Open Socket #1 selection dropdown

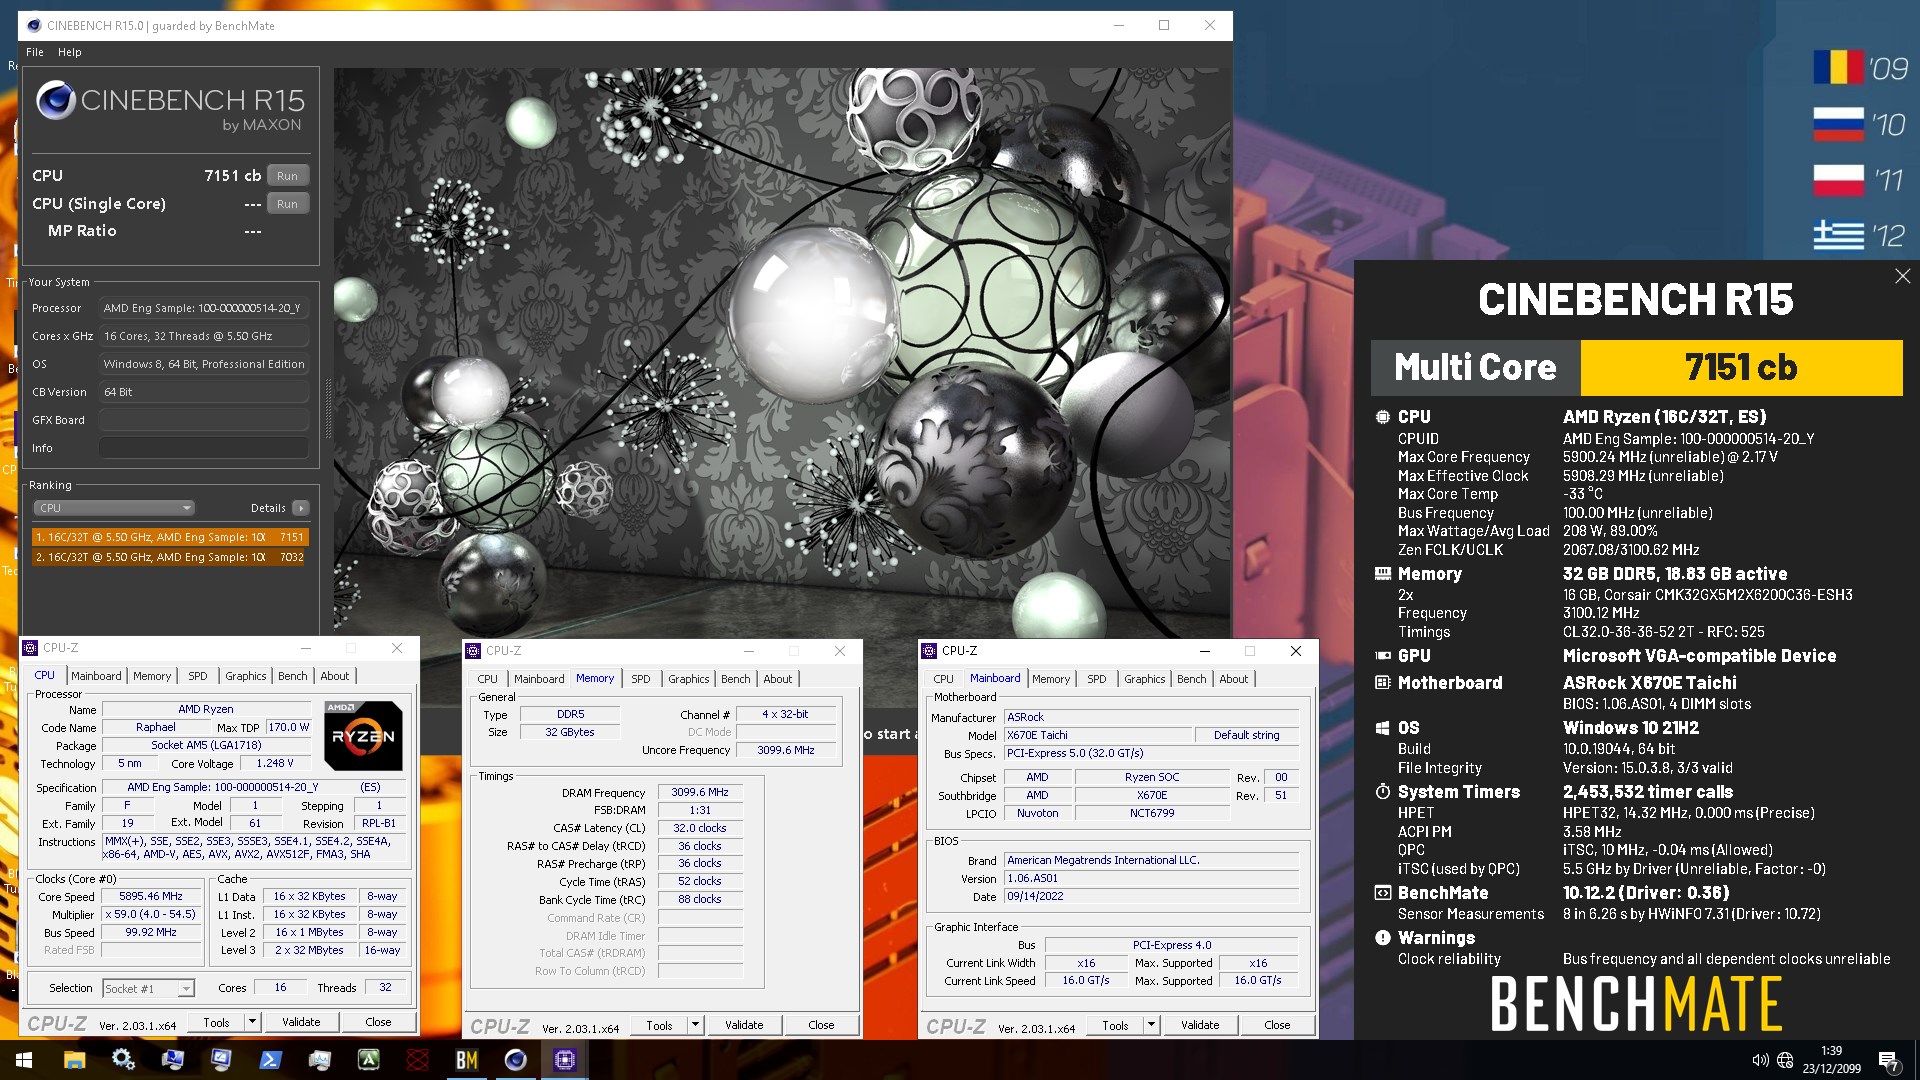pos(186,988)
